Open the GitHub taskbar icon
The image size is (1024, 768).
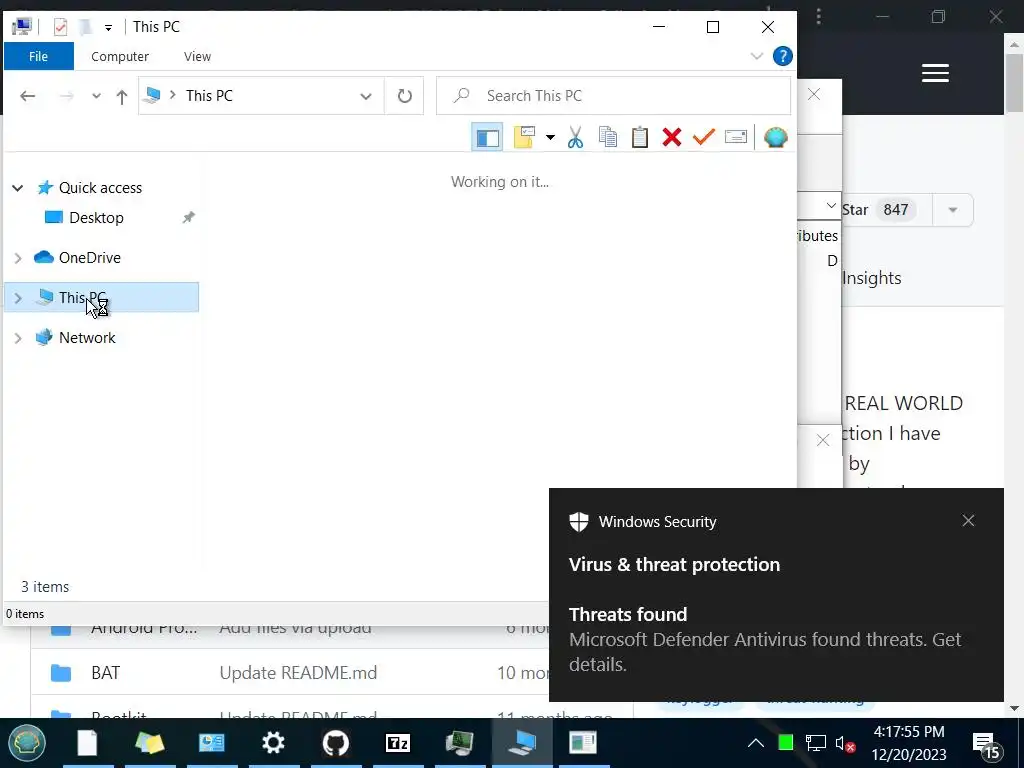coord(336,743)
